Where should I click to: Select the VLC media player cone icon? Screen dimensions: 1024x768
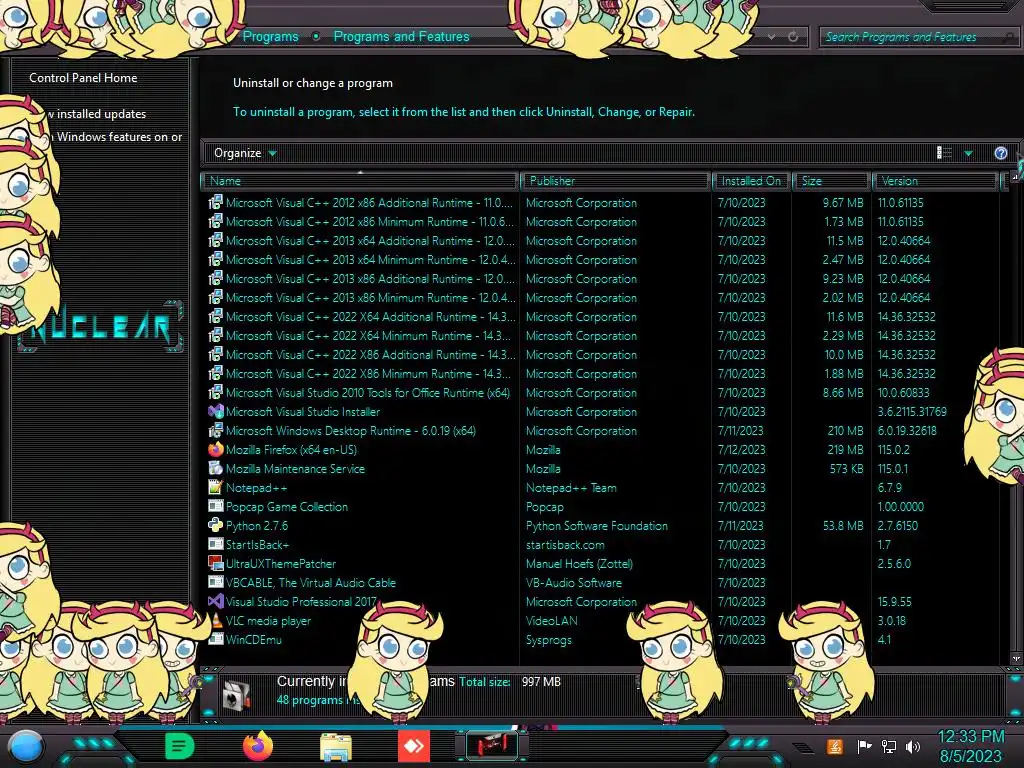point(216,620)
